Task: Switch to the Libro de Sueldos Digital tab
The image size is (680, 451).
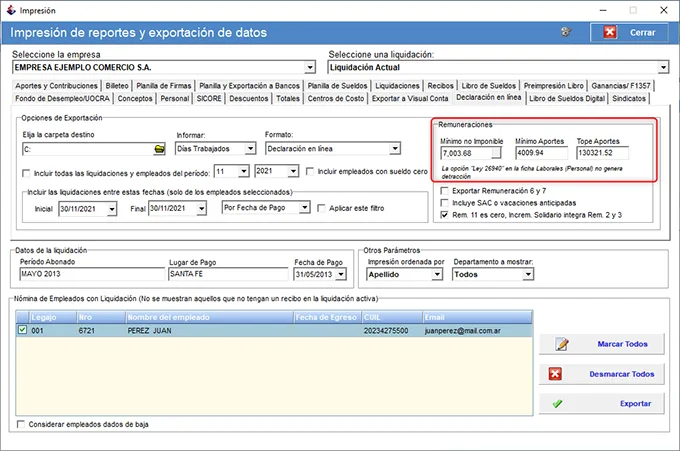Action: tap(567, 98)
